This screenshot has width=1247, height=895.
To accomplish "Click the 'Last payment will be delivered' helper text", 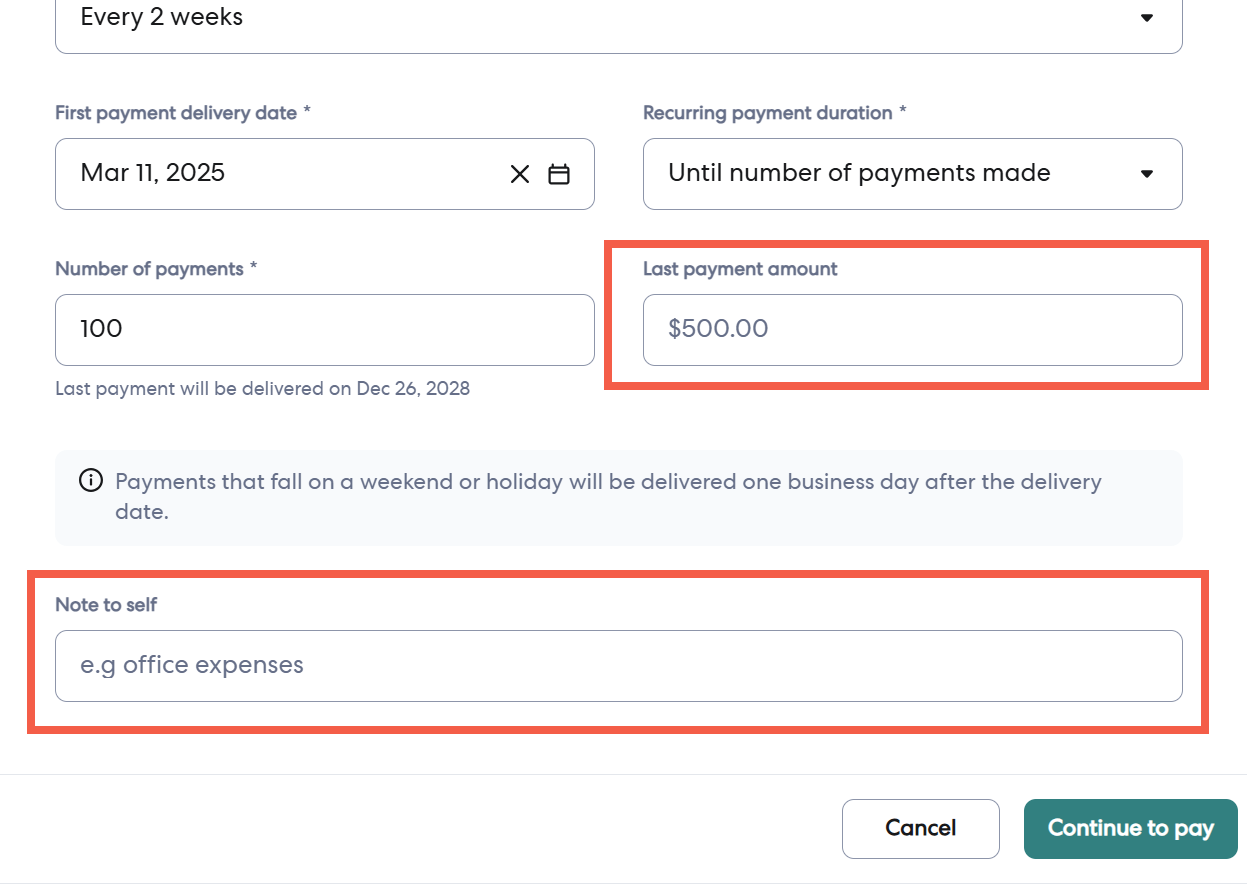I will [262, 389].
